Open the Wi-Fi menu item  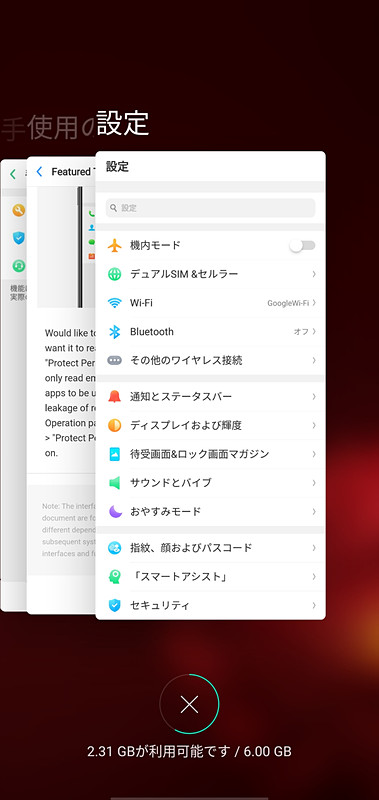click(210, 303)
